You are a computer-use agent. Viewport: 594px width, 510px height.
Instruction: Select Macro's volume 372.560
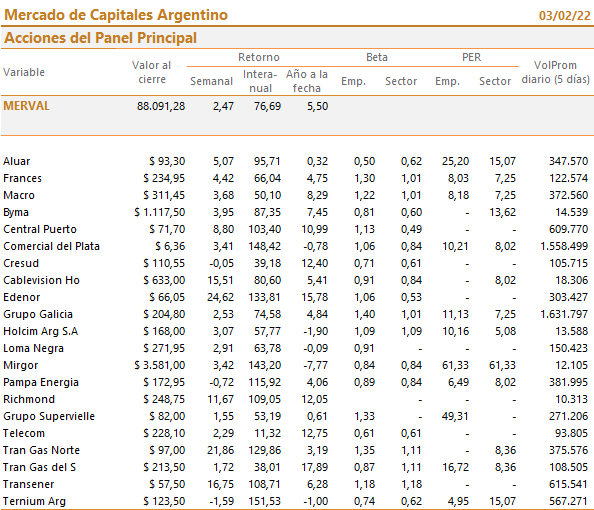coord(569,195)
